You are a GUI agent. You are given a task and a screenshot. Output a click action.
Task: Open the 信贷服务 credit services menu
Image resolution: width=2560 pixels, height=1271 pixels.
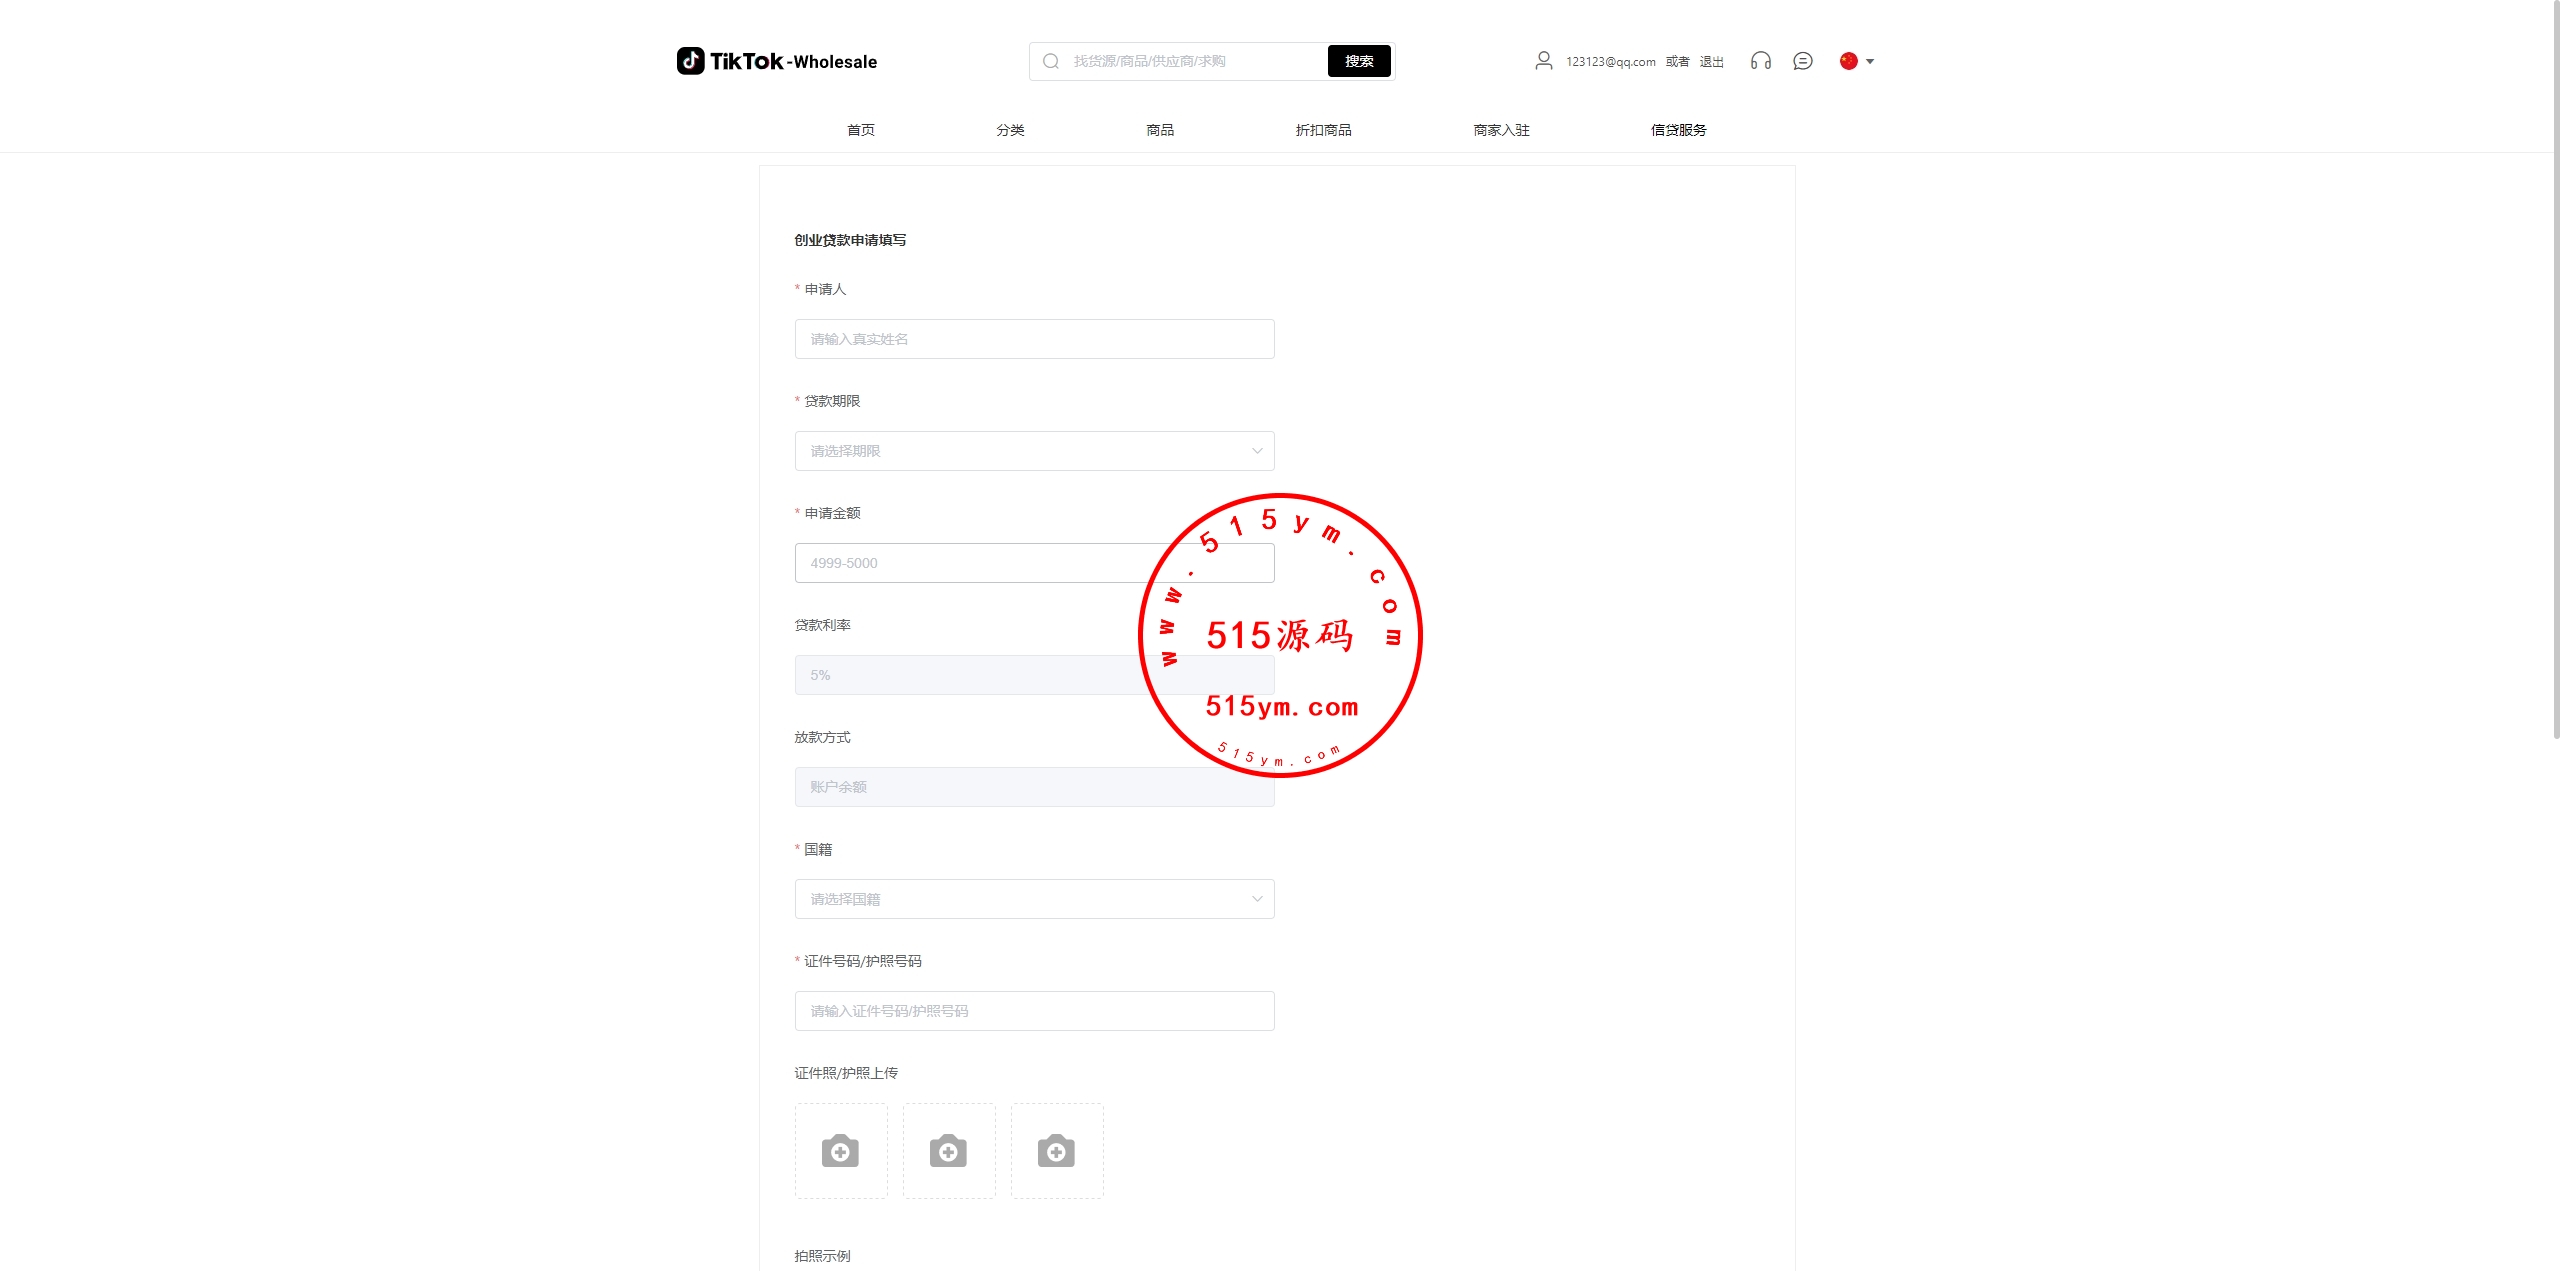click(x=1678, y=130)
